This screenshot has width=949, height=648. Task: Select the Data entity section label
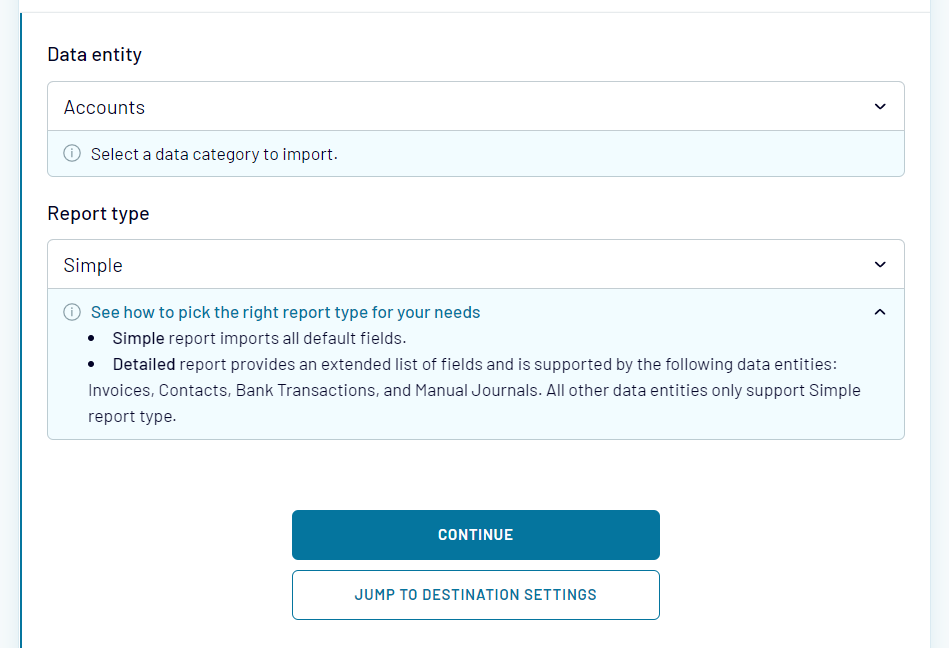click(95, 54)
